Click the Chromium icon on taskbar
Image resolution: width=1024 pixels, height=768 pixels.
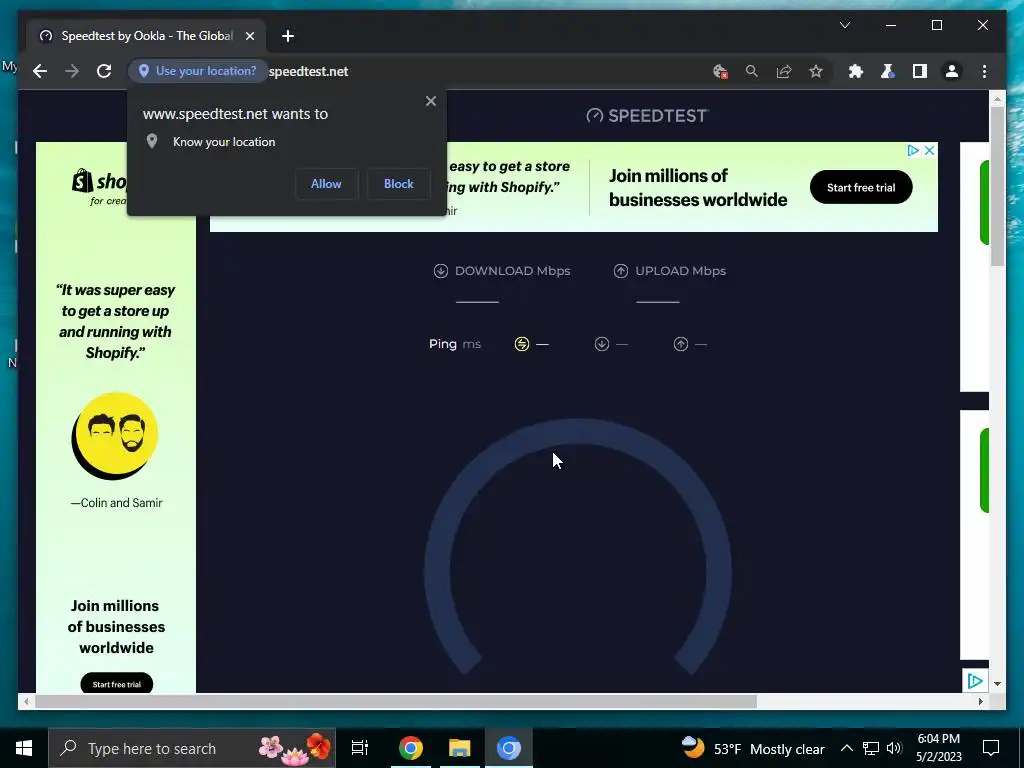coord(509,748)
